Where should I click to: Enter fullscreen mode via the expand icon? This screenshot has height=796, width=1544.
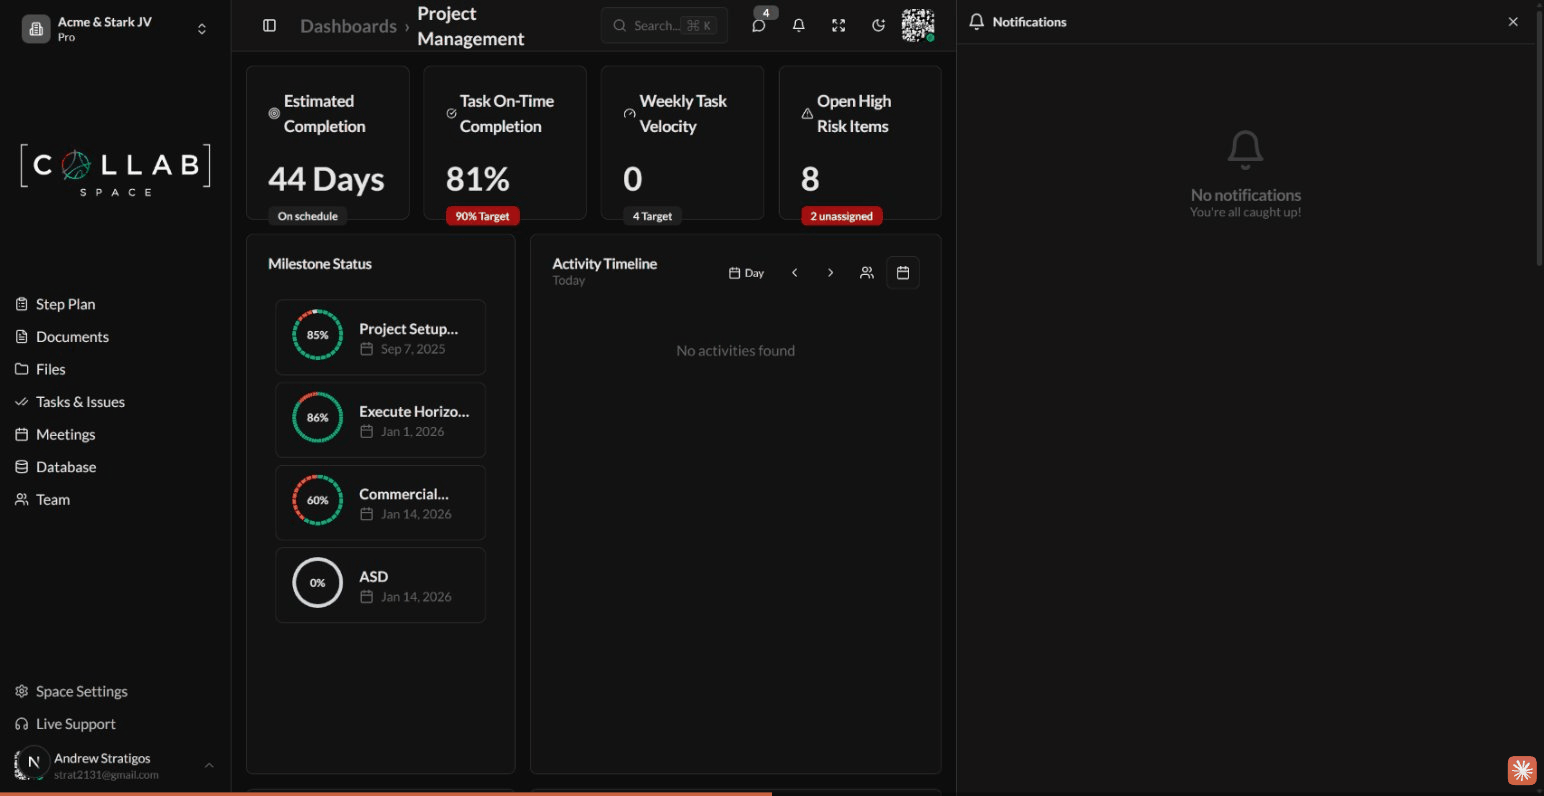(838, 25)
